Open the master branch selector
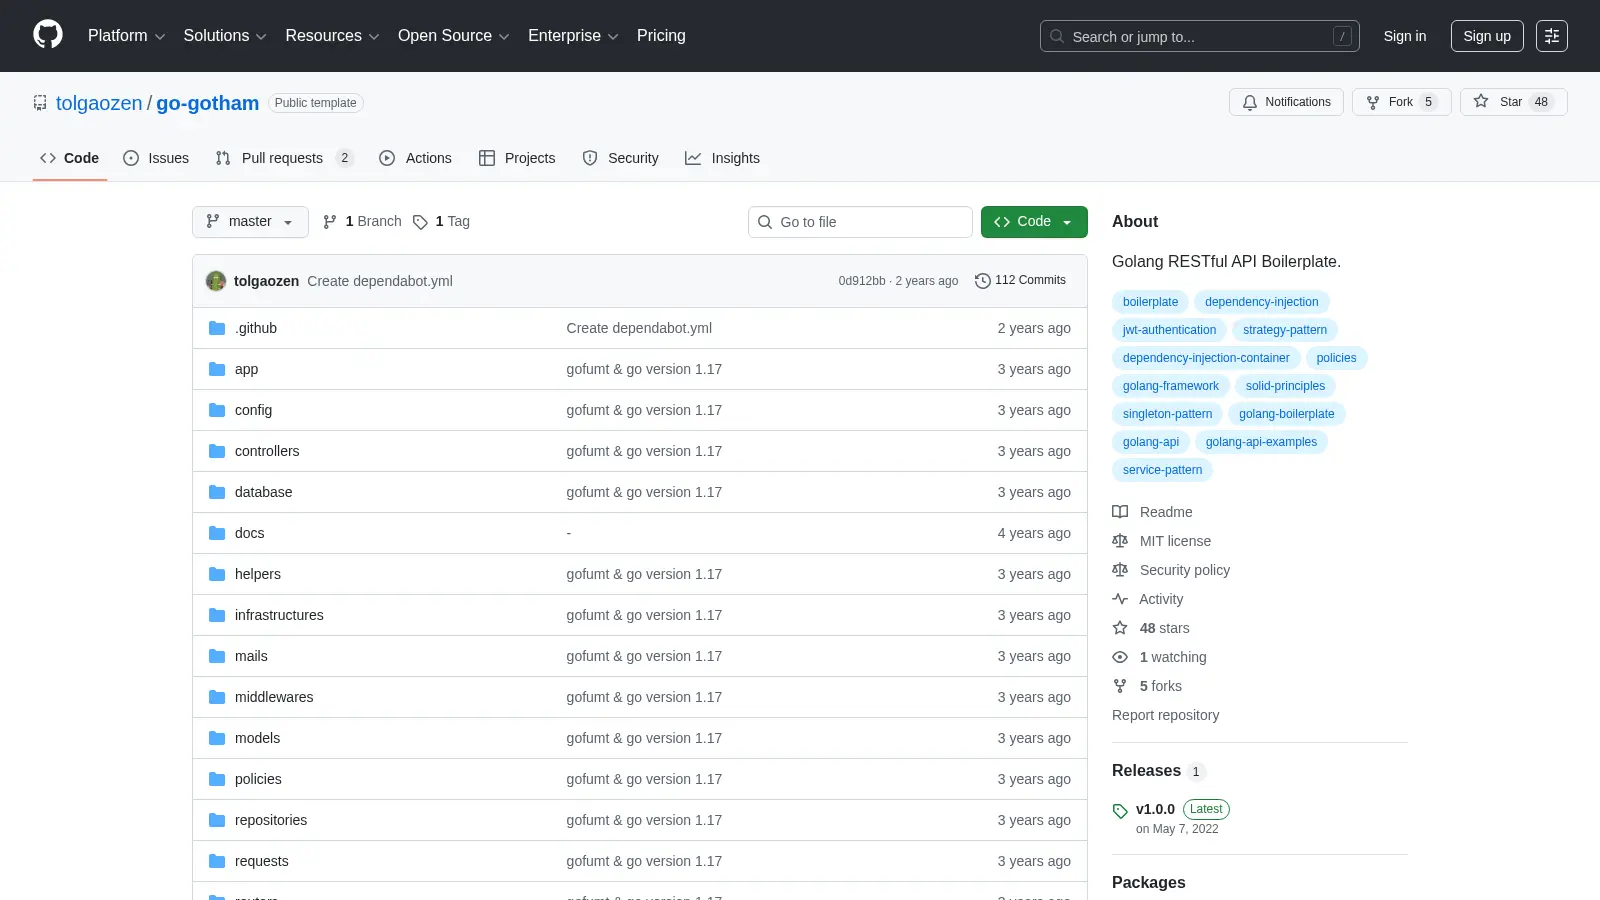Screen dimensions: 1600x900 click(x=250, y=222)
